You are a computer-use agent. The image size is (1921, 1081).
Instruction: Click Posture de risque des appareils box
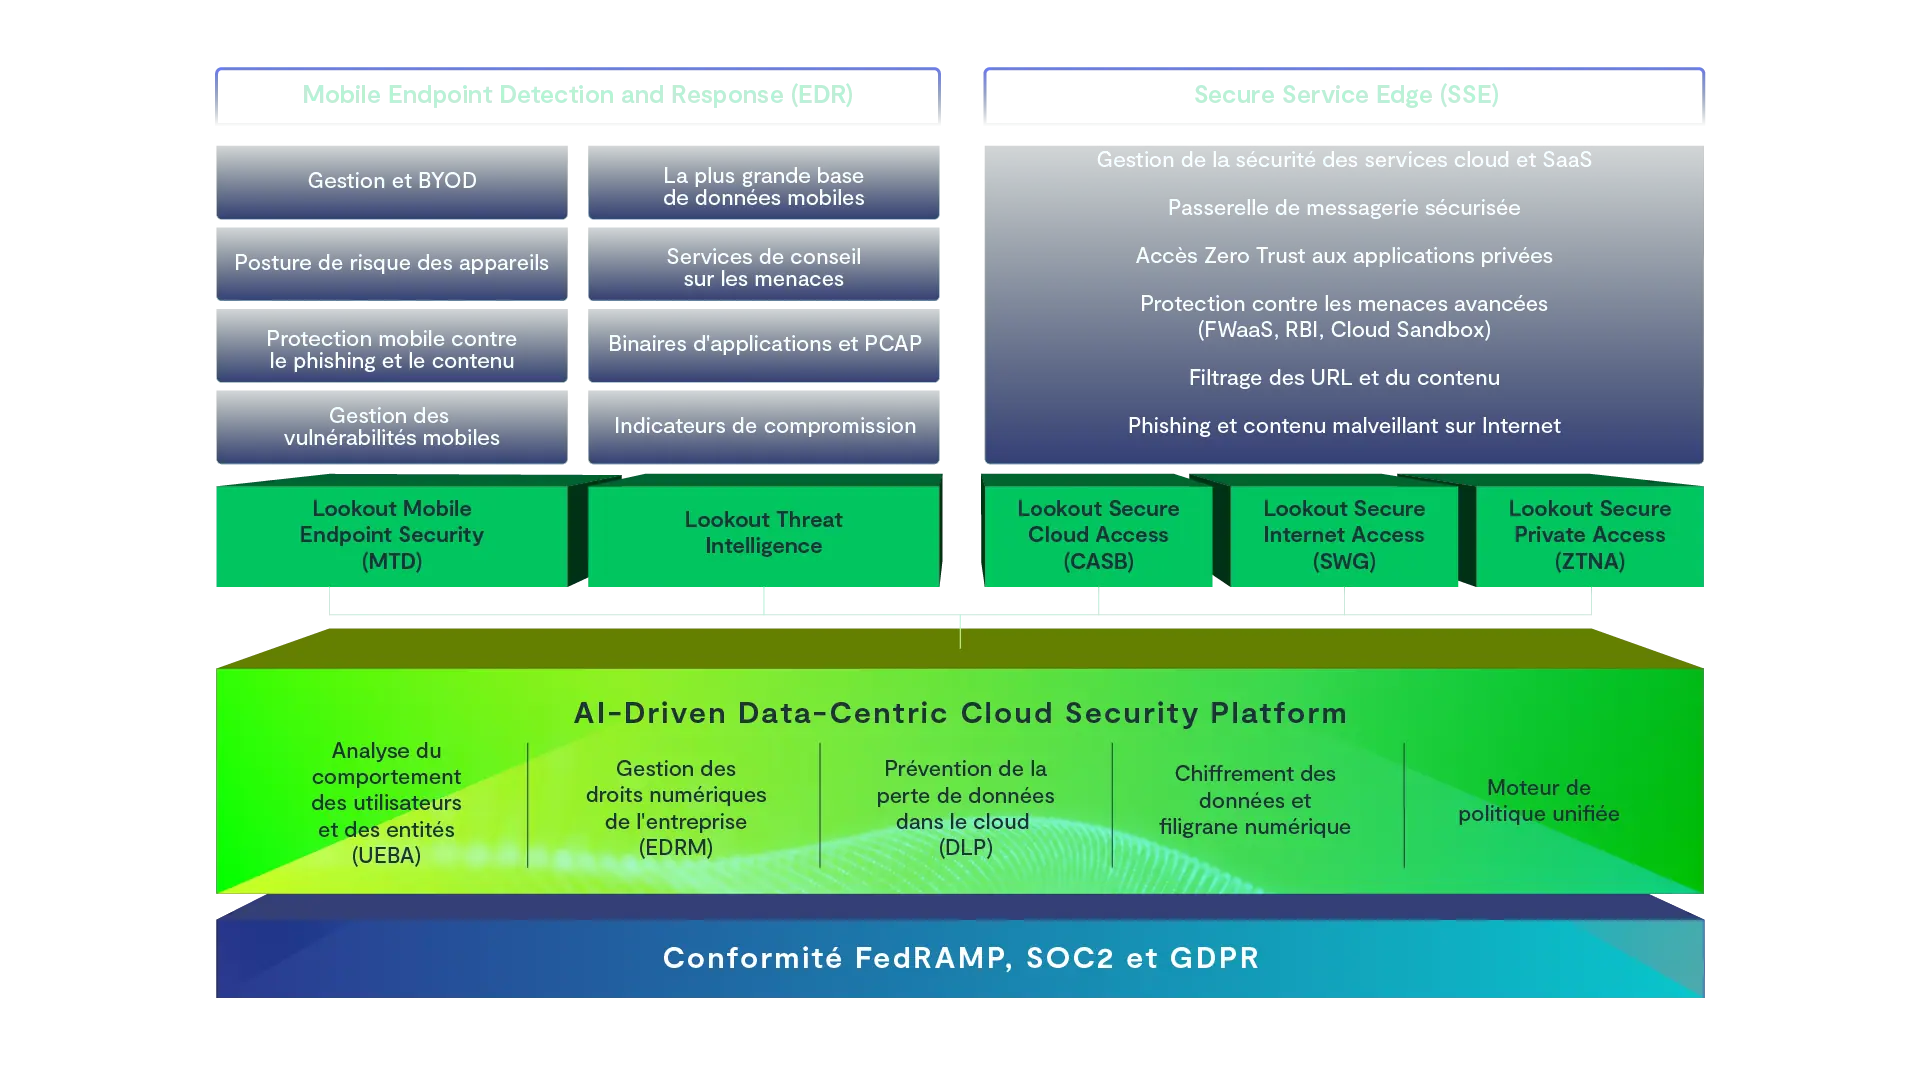[x=392, y=264]
